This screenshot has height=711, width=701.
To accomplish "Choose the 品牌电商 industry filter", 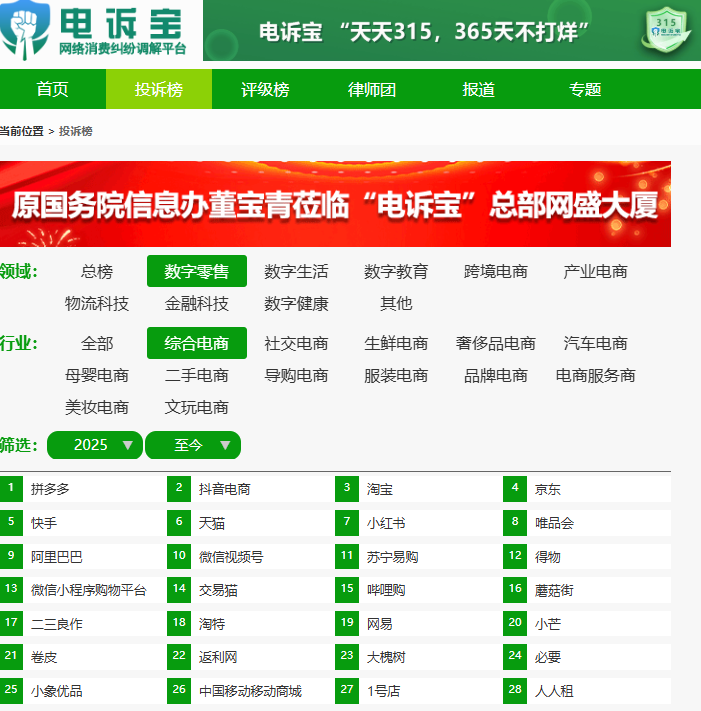I will (496, 375).
